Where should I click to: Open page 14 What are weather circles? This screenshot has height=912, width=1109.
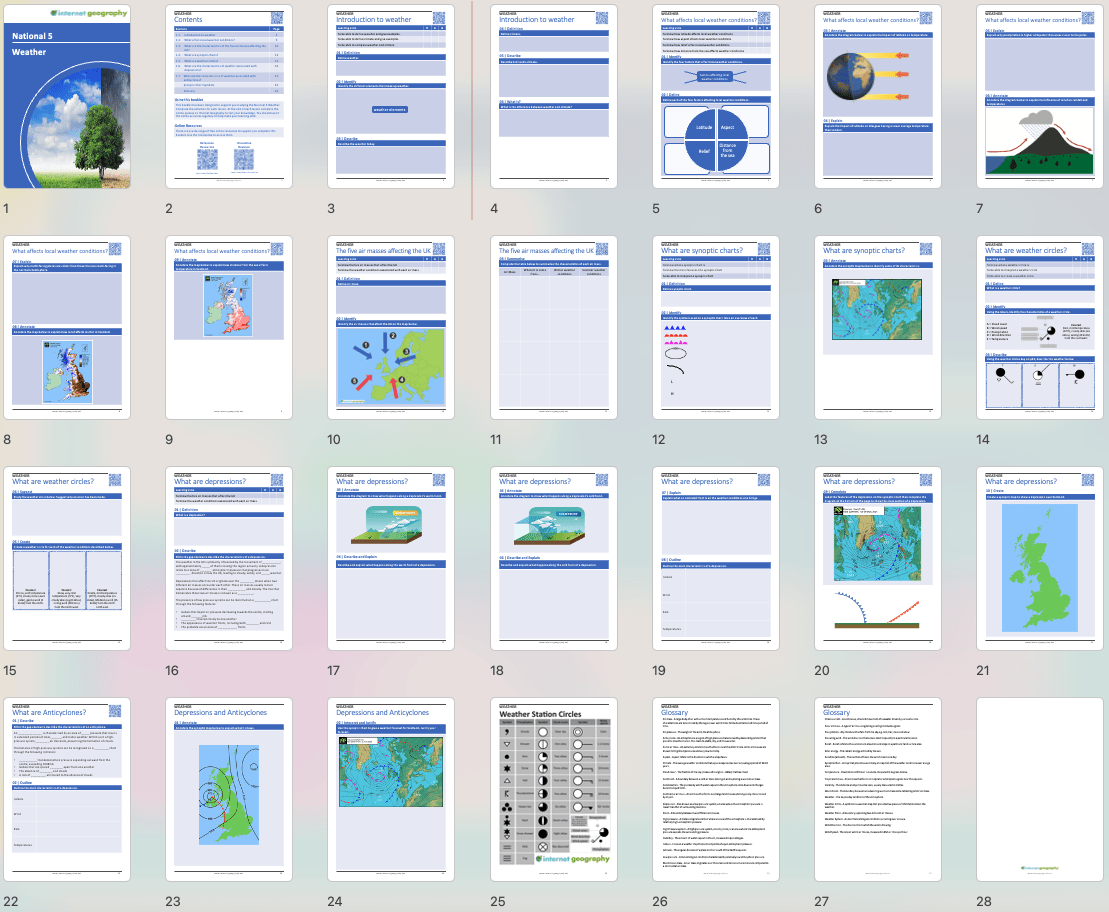(1039, 326)
